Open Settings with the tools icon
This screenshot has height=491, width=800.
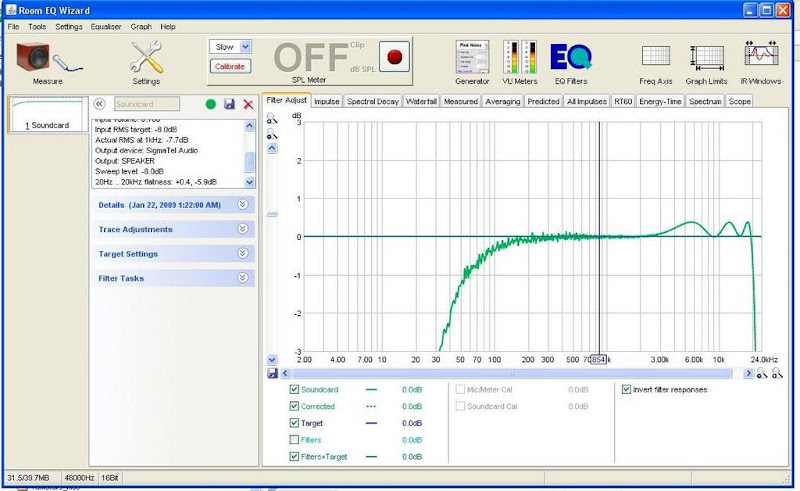click(x=146, y=58)
